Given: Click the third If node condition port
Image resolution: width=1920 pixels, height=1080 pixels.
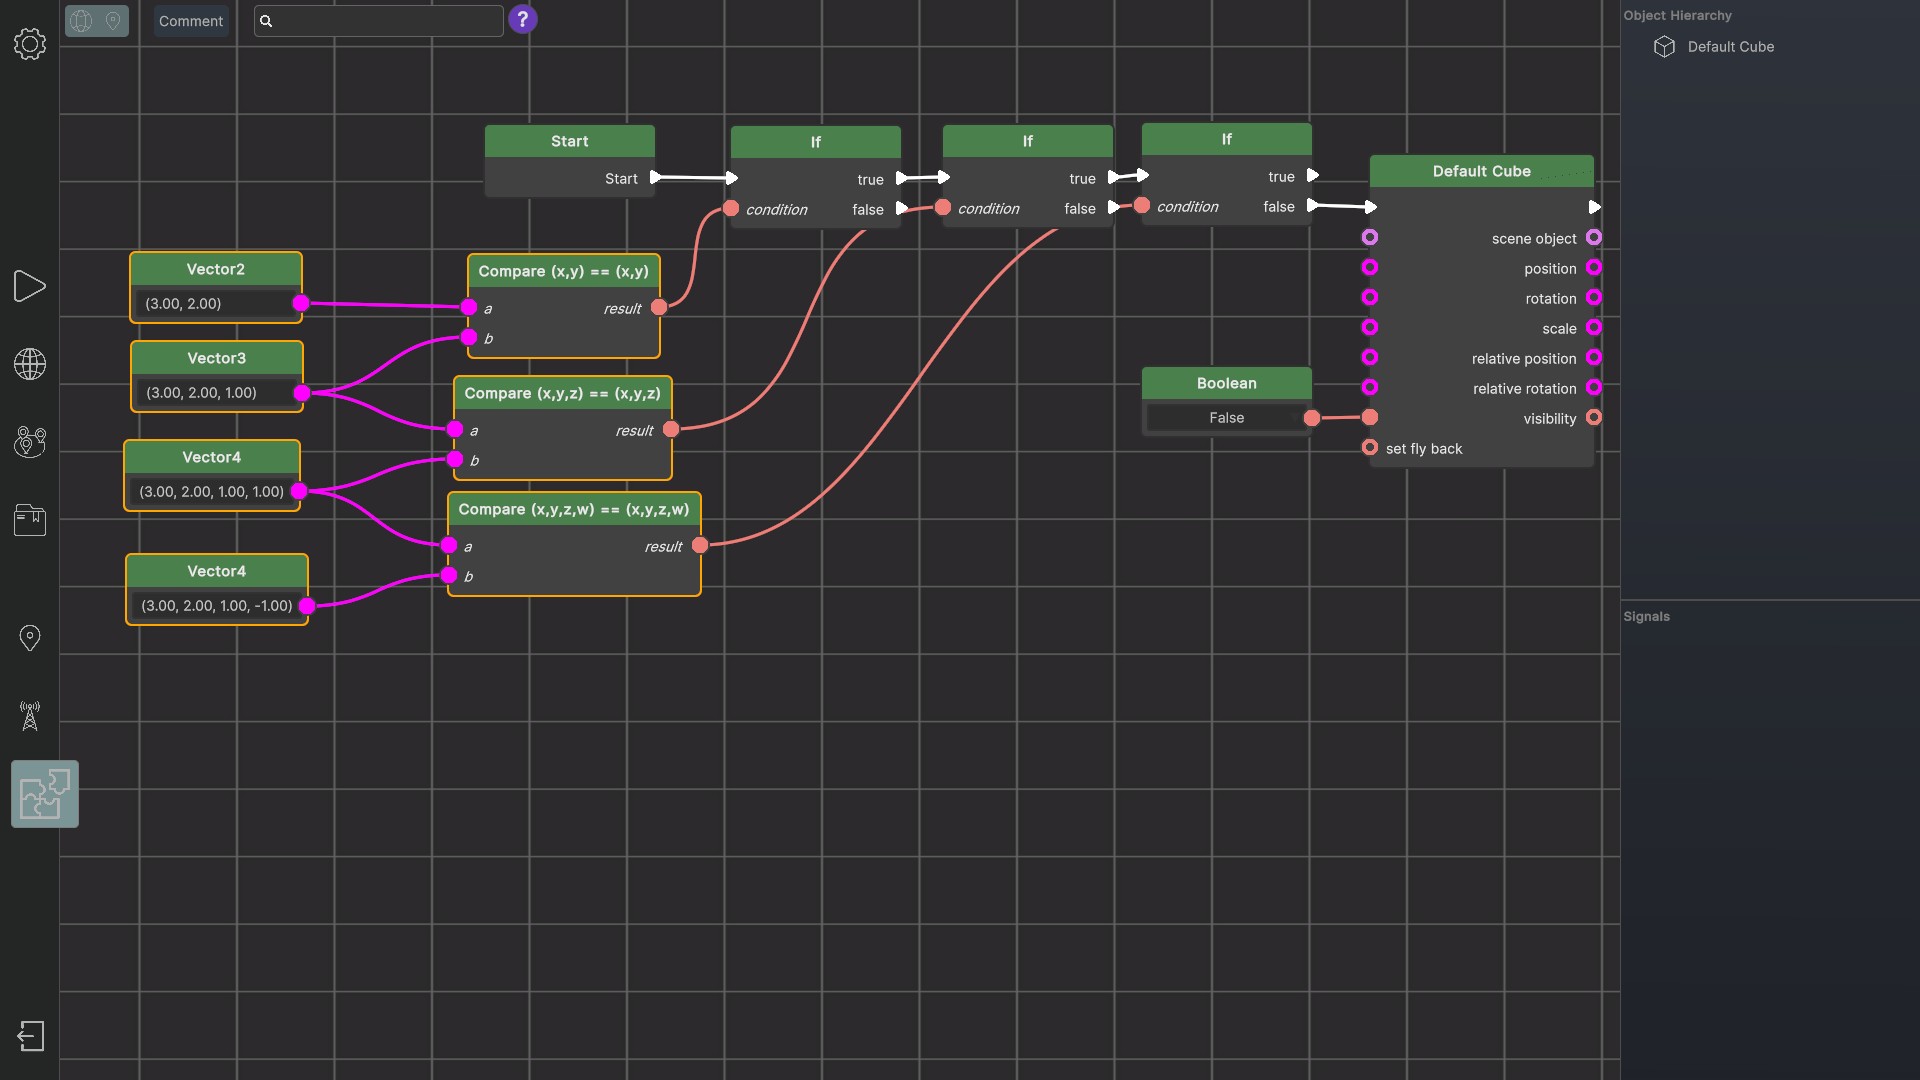Looking at the screenshot, I should point(1142,205).
